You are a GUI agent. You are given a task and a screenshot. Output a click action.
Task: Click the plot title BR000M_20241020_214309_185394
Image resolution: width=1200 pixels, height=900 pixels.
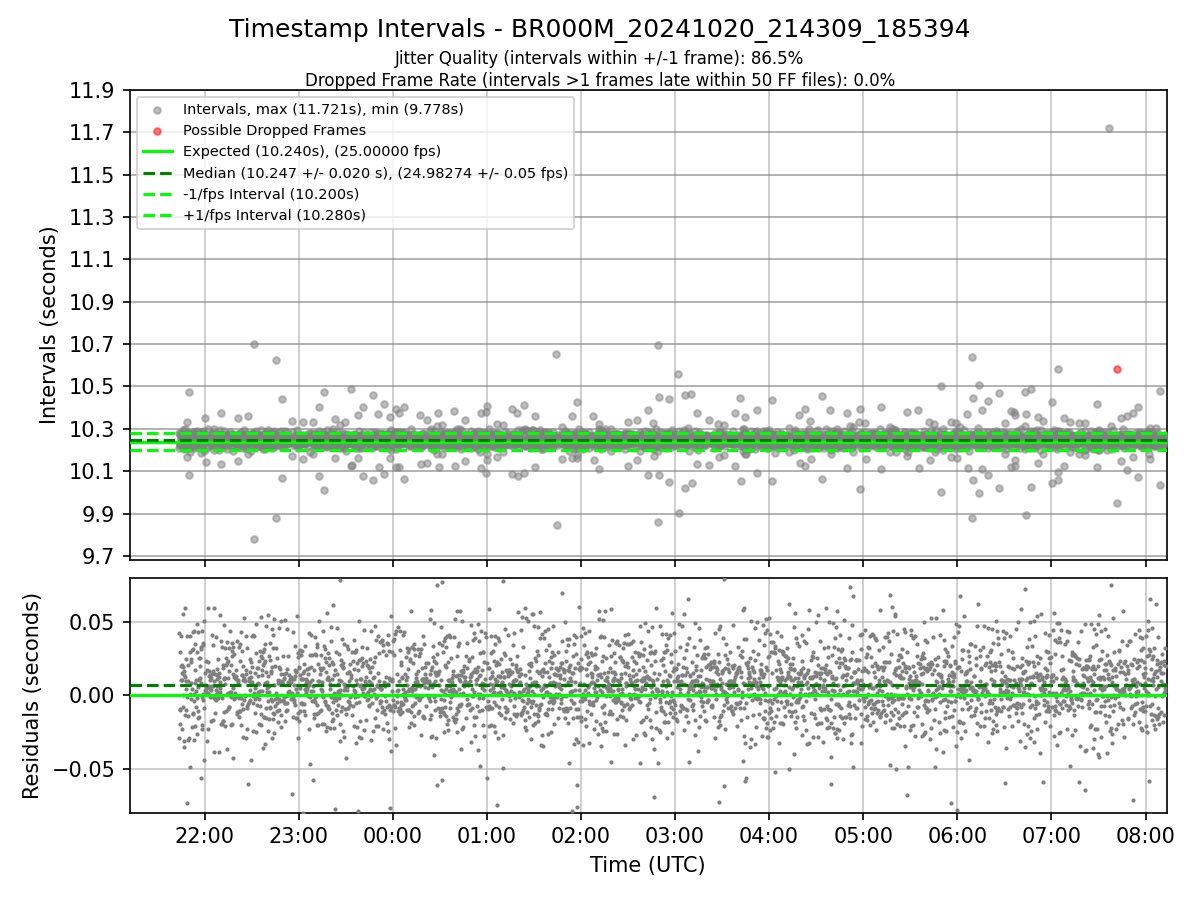[599, 29]
